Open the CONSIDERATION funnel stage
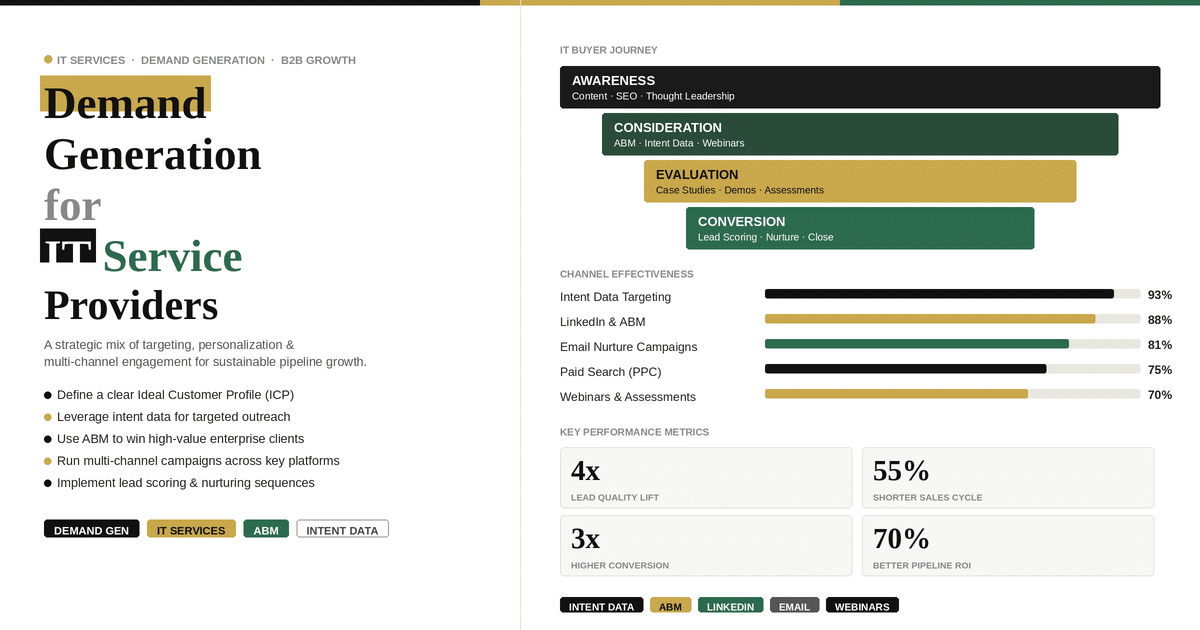Viewport: 1200px width, 630px height. point(860,134)
